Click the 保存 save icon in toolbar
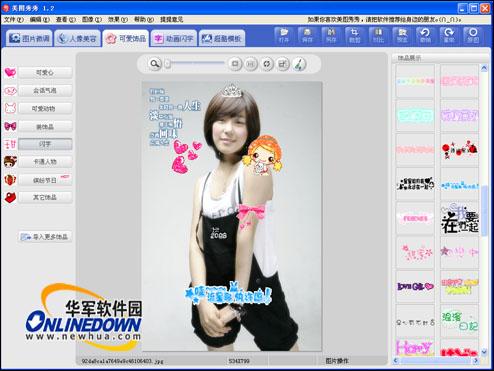494x371 pixels. click(x=307, y=36)
